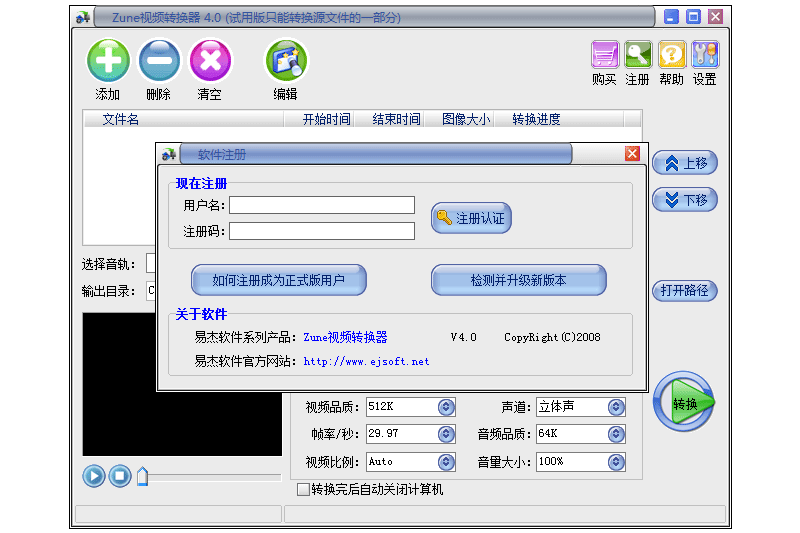Close the 软件注册 dialog
This screenshot has width=800, height=533.
632,154
